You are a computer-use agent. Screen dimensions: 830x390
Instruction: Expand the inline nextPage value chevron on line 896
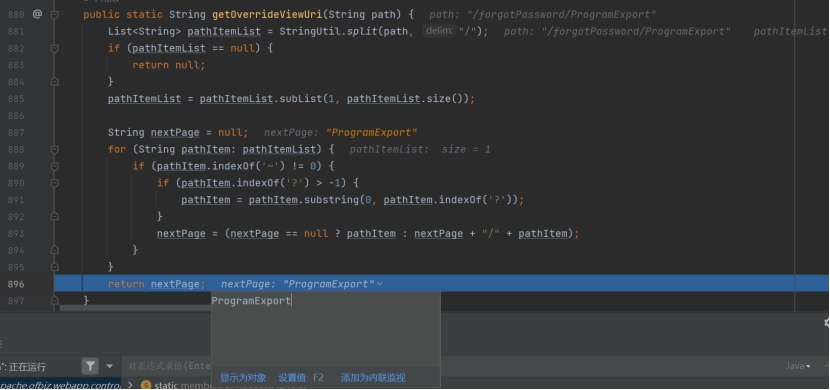pos(380,284)
